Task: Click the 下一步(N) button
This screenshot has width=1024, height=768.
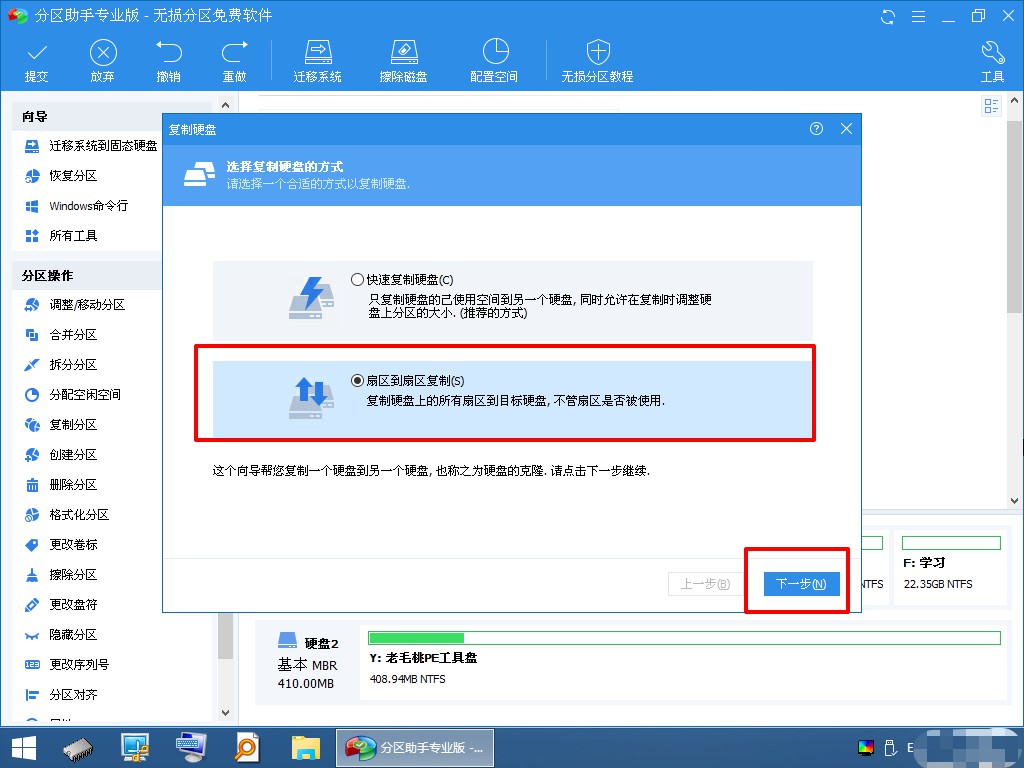Action: point(801,584)
